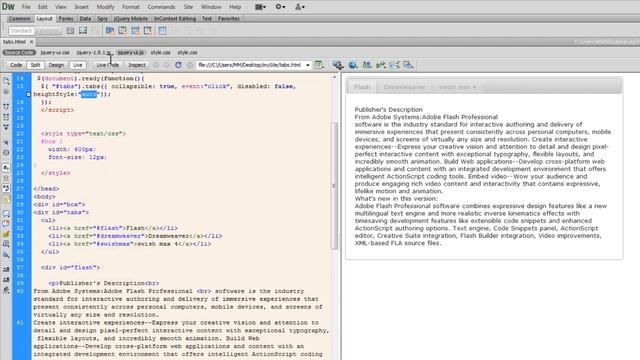Click the Move or Convert CSS icon

click(x=6, y=254)
